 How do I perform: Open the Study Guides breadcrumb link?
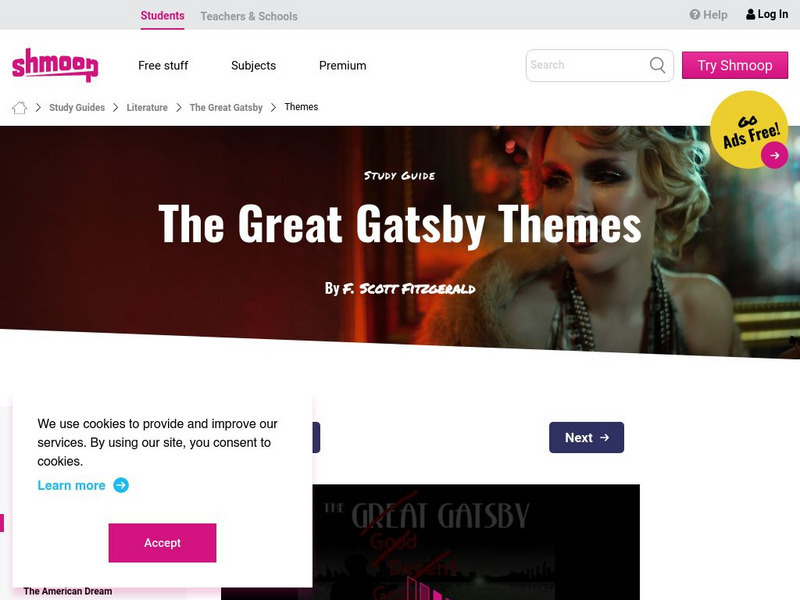pos(77,108)
